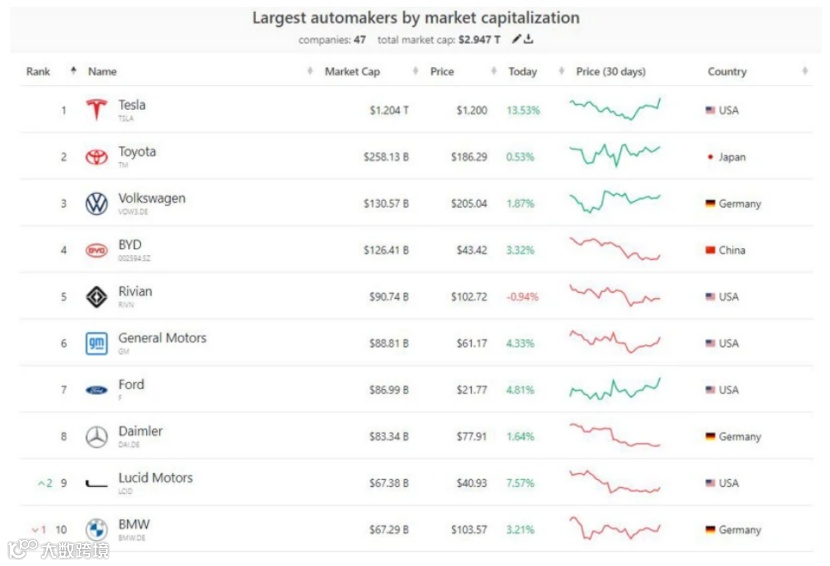Screen dimensions: 830x566
Task: Click the General Motors logo icon
Action: 96,343
